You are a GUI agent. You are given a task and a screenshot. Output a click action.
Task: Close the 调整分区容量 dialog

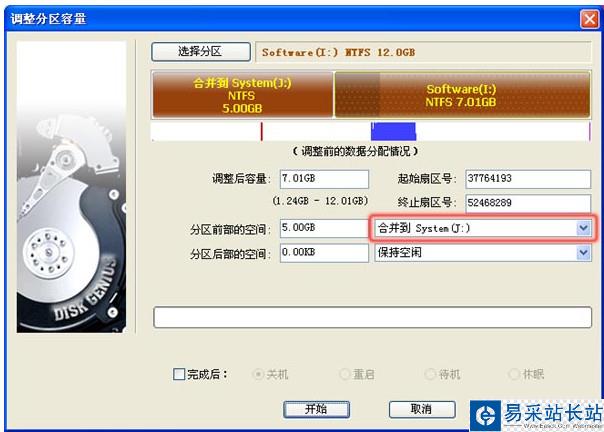589,18
